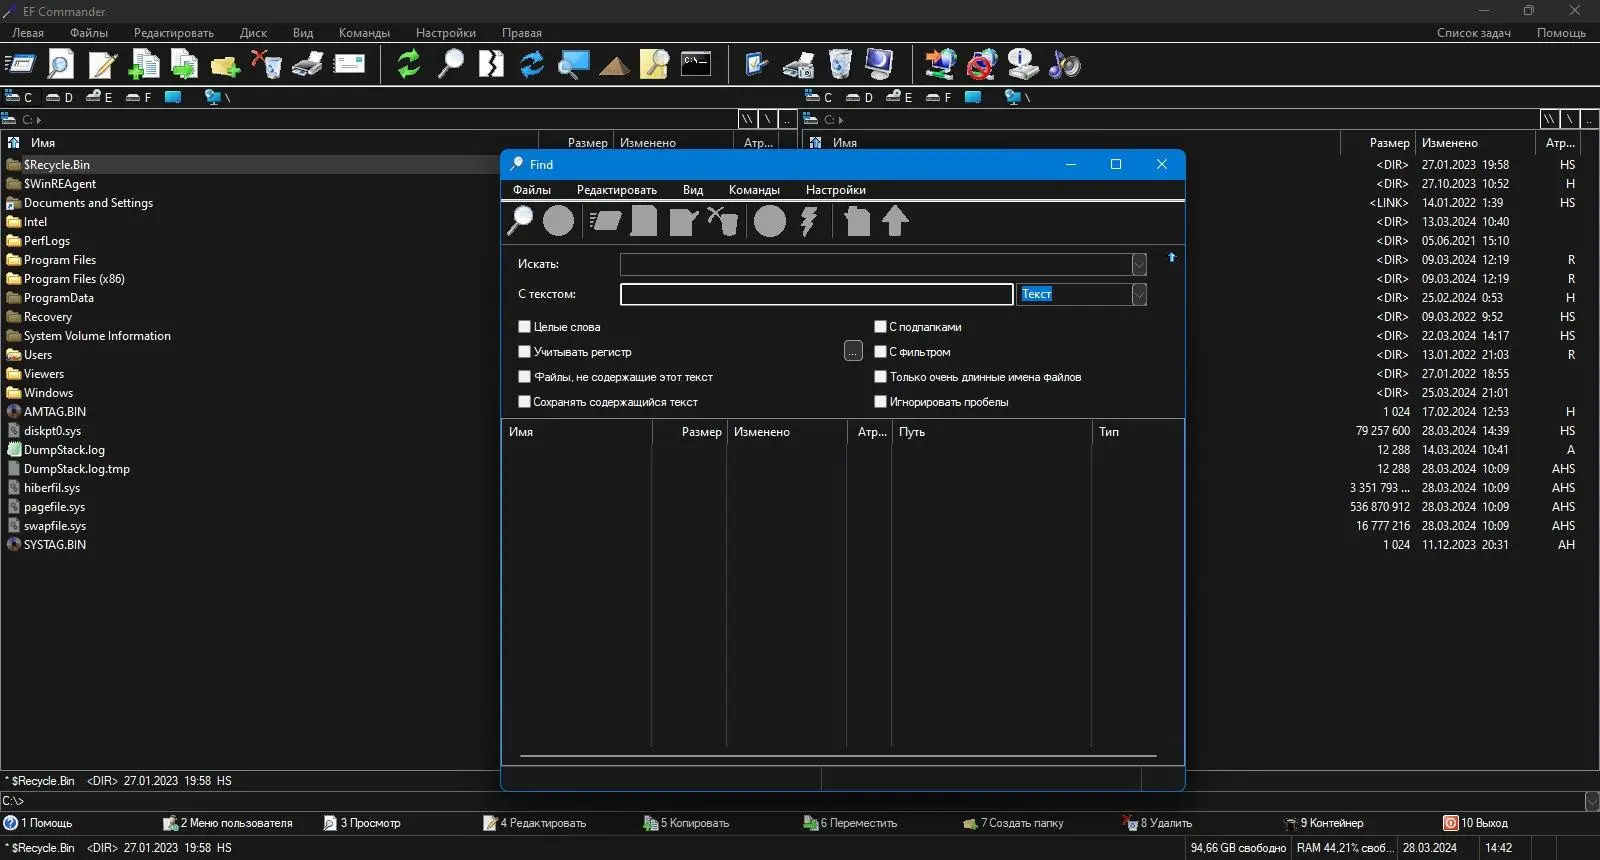Click the View file icon in main toolbar
The height and width of the screenshot is (860, 1600).
coord(61,65)
